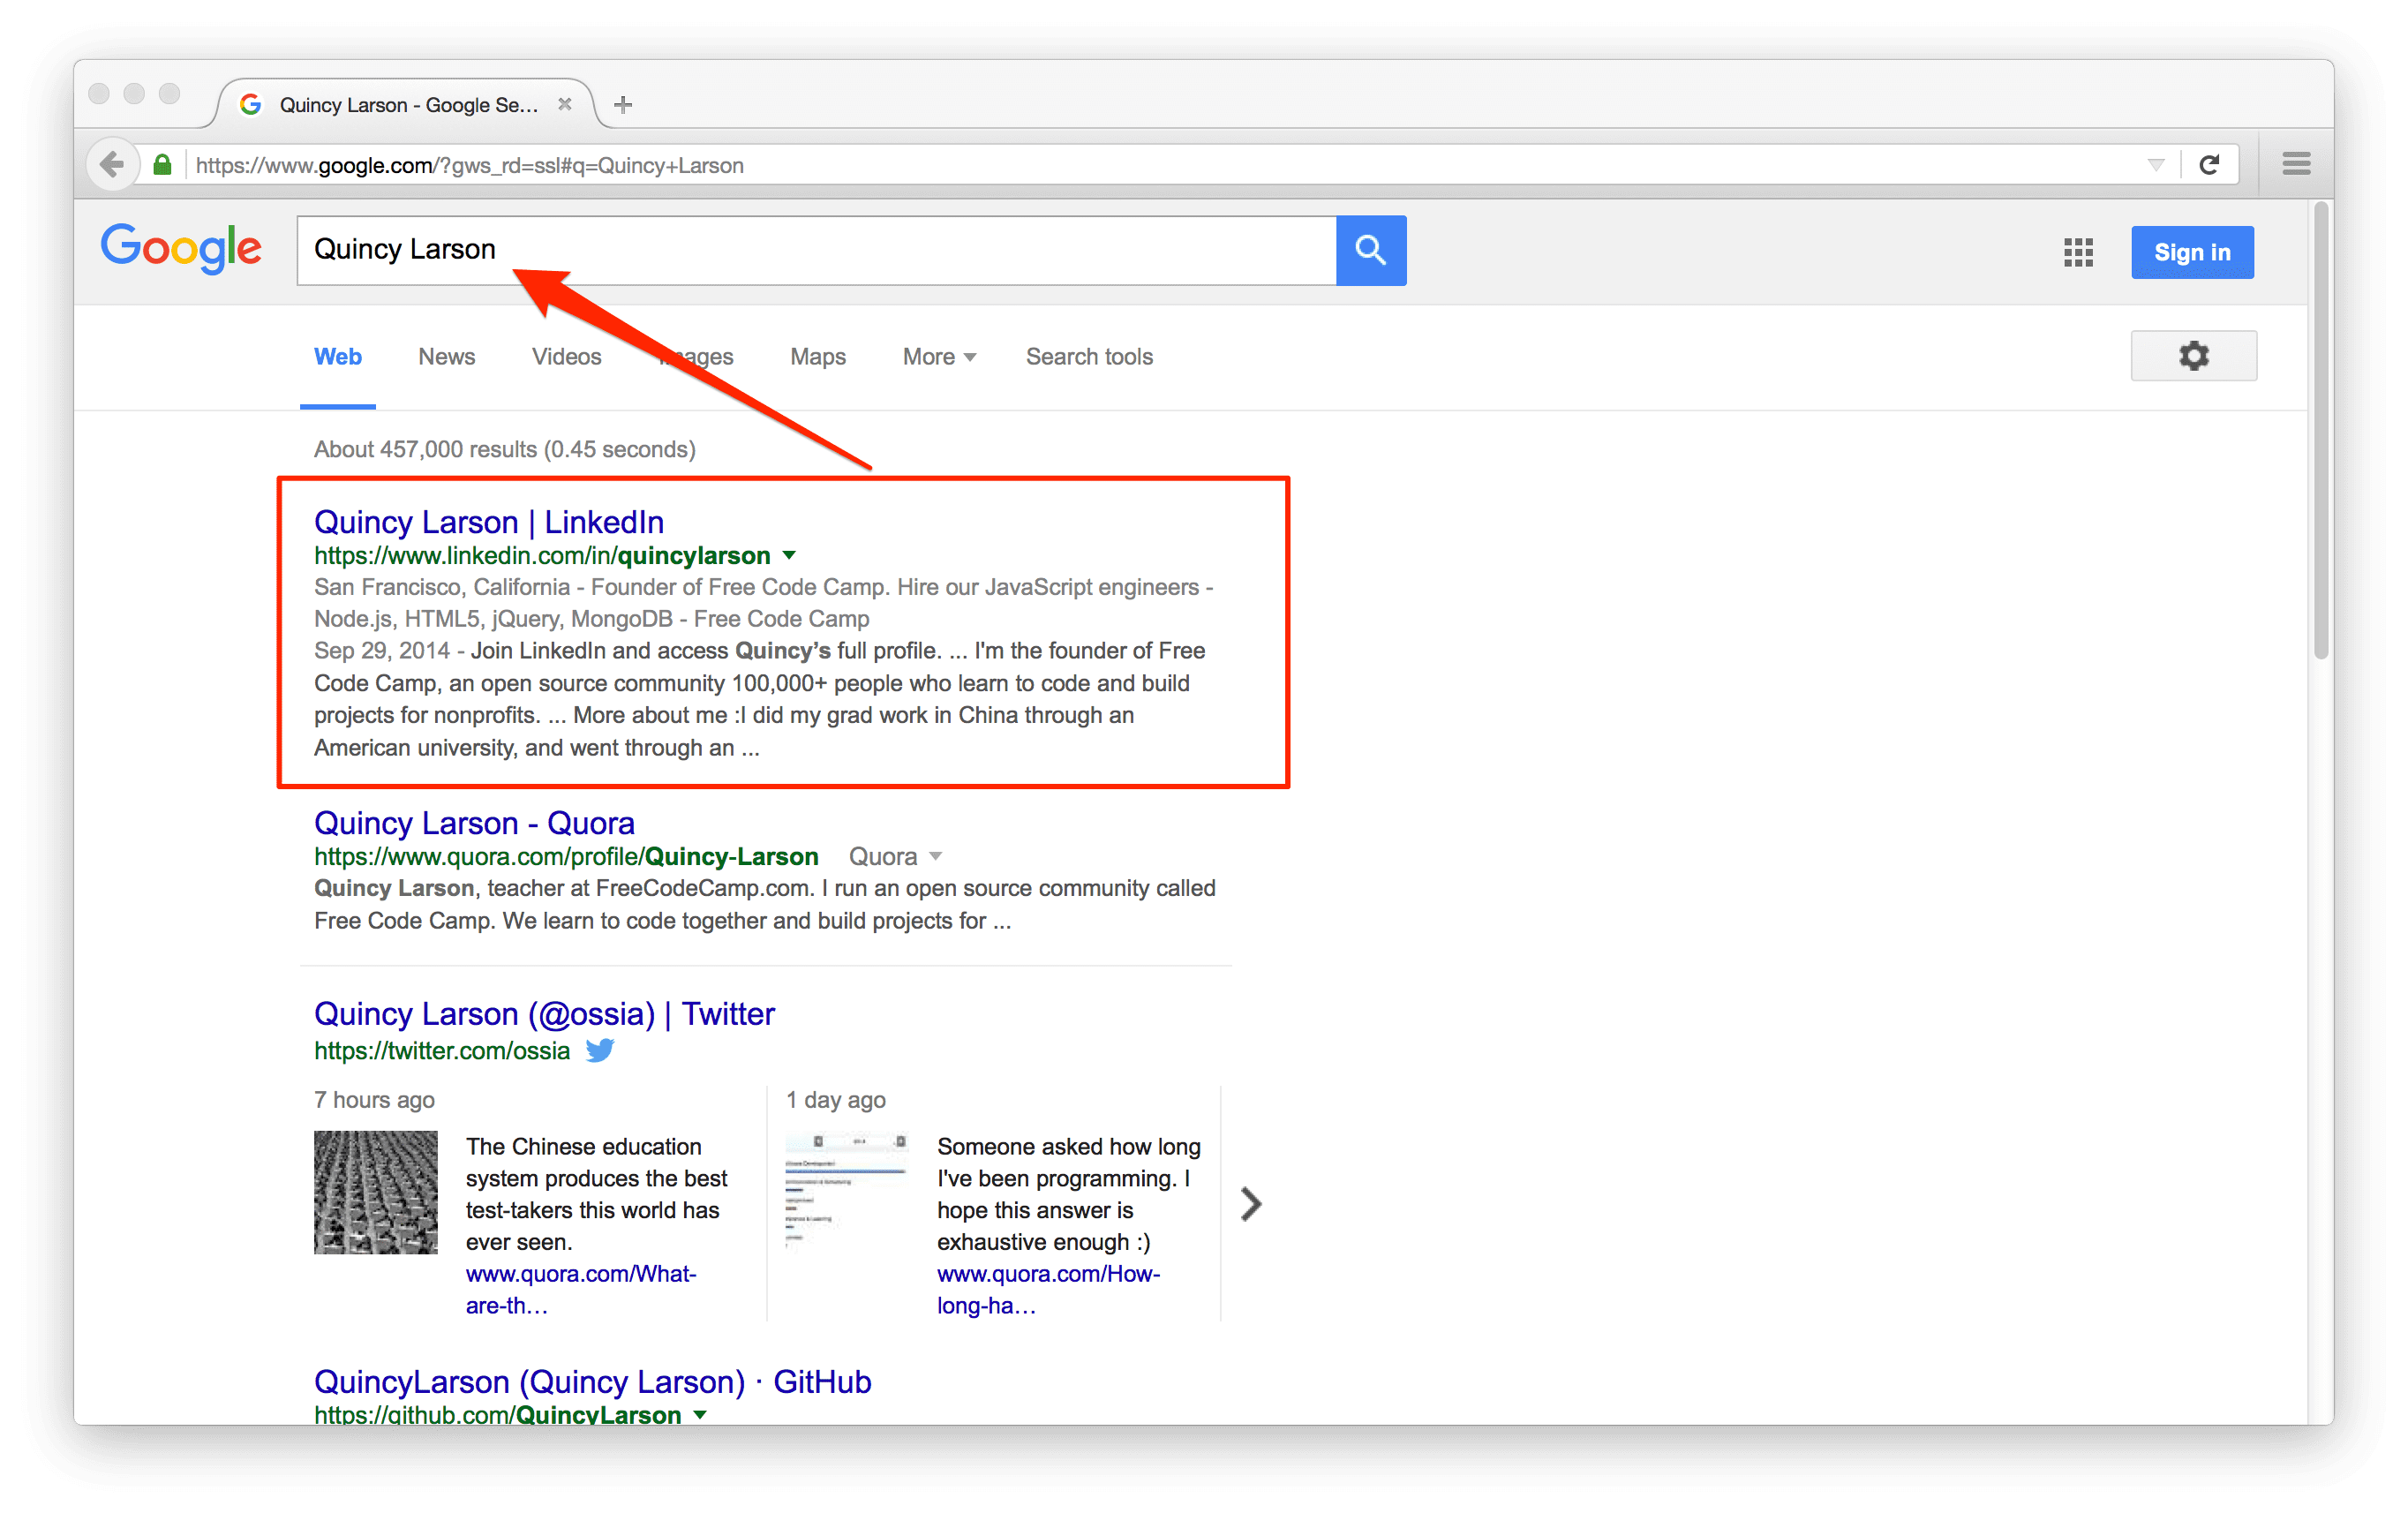2408x1513 pixels.
Task: Click the Google favicon in the tab
Action: 250,104
